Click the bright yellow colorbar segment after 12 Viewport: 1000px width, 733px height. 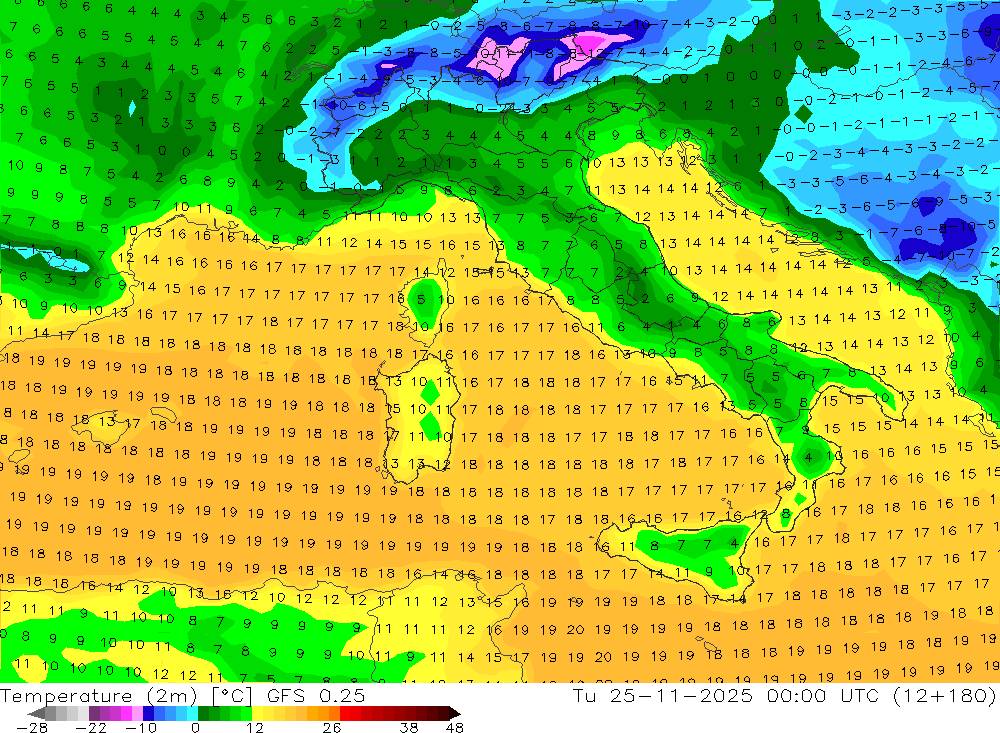point(258,714)
